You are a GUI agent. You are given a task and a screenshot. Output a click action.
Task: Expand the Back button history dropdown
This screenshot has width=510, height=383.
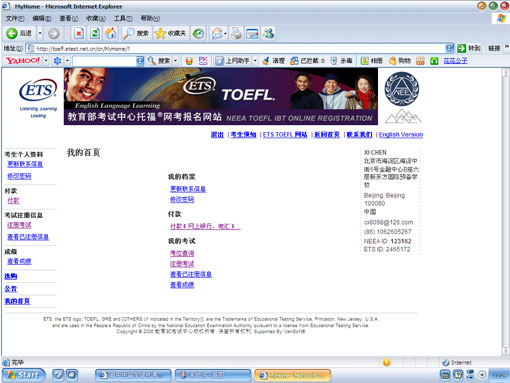(40, 33)
